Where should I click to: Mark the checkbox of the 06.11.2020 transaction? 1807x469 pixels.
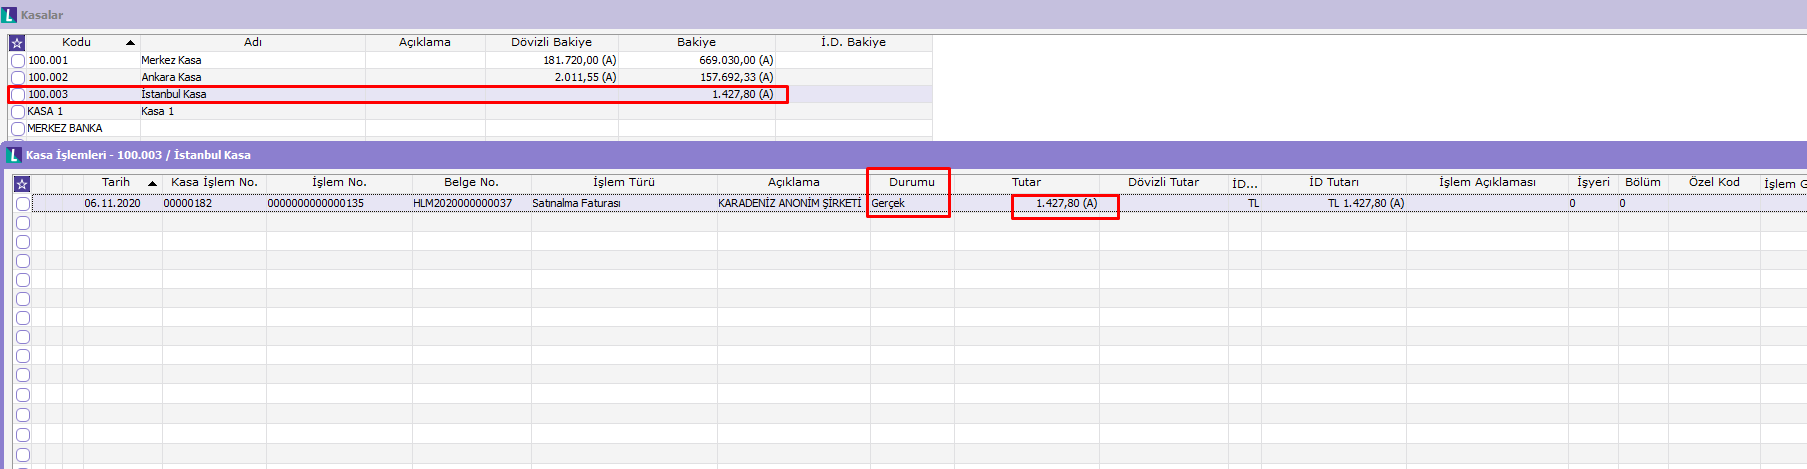(23, 204)
